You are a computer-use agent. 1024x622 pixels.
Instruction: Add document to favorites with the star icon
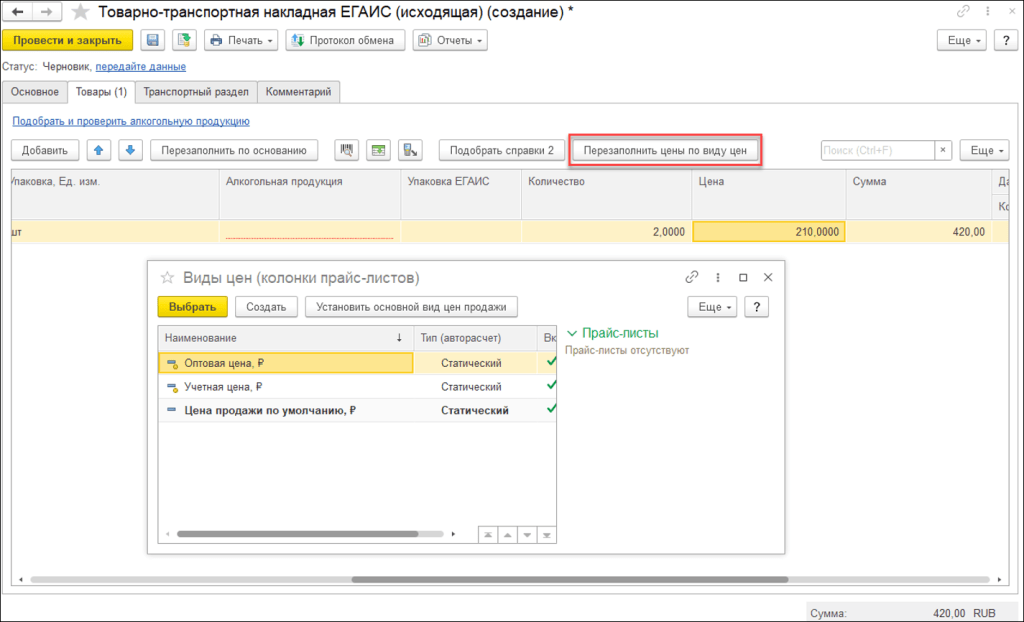81,12
